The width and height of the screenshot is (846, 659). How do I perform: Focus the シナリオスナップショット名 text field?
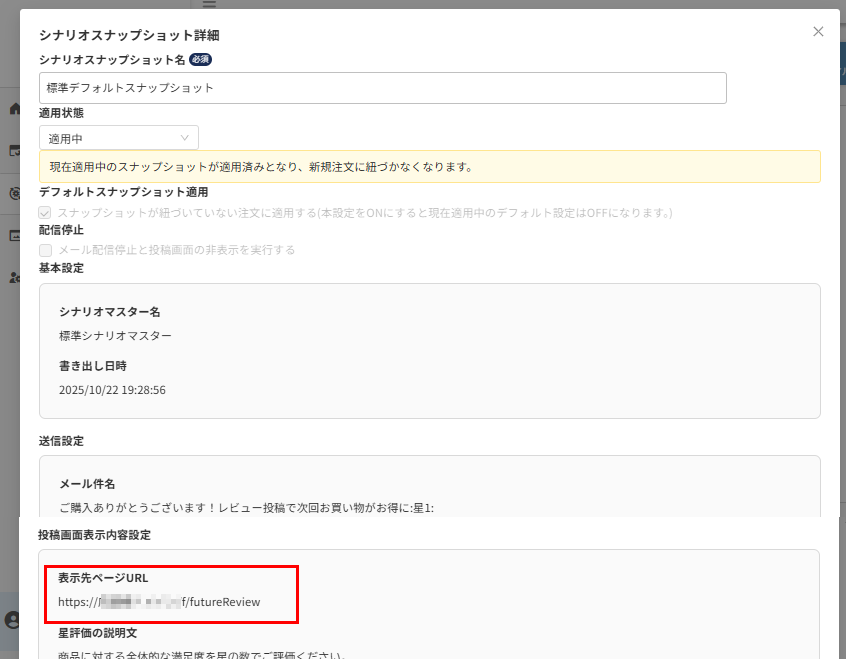pyautogui.click(x=382, y=88)
